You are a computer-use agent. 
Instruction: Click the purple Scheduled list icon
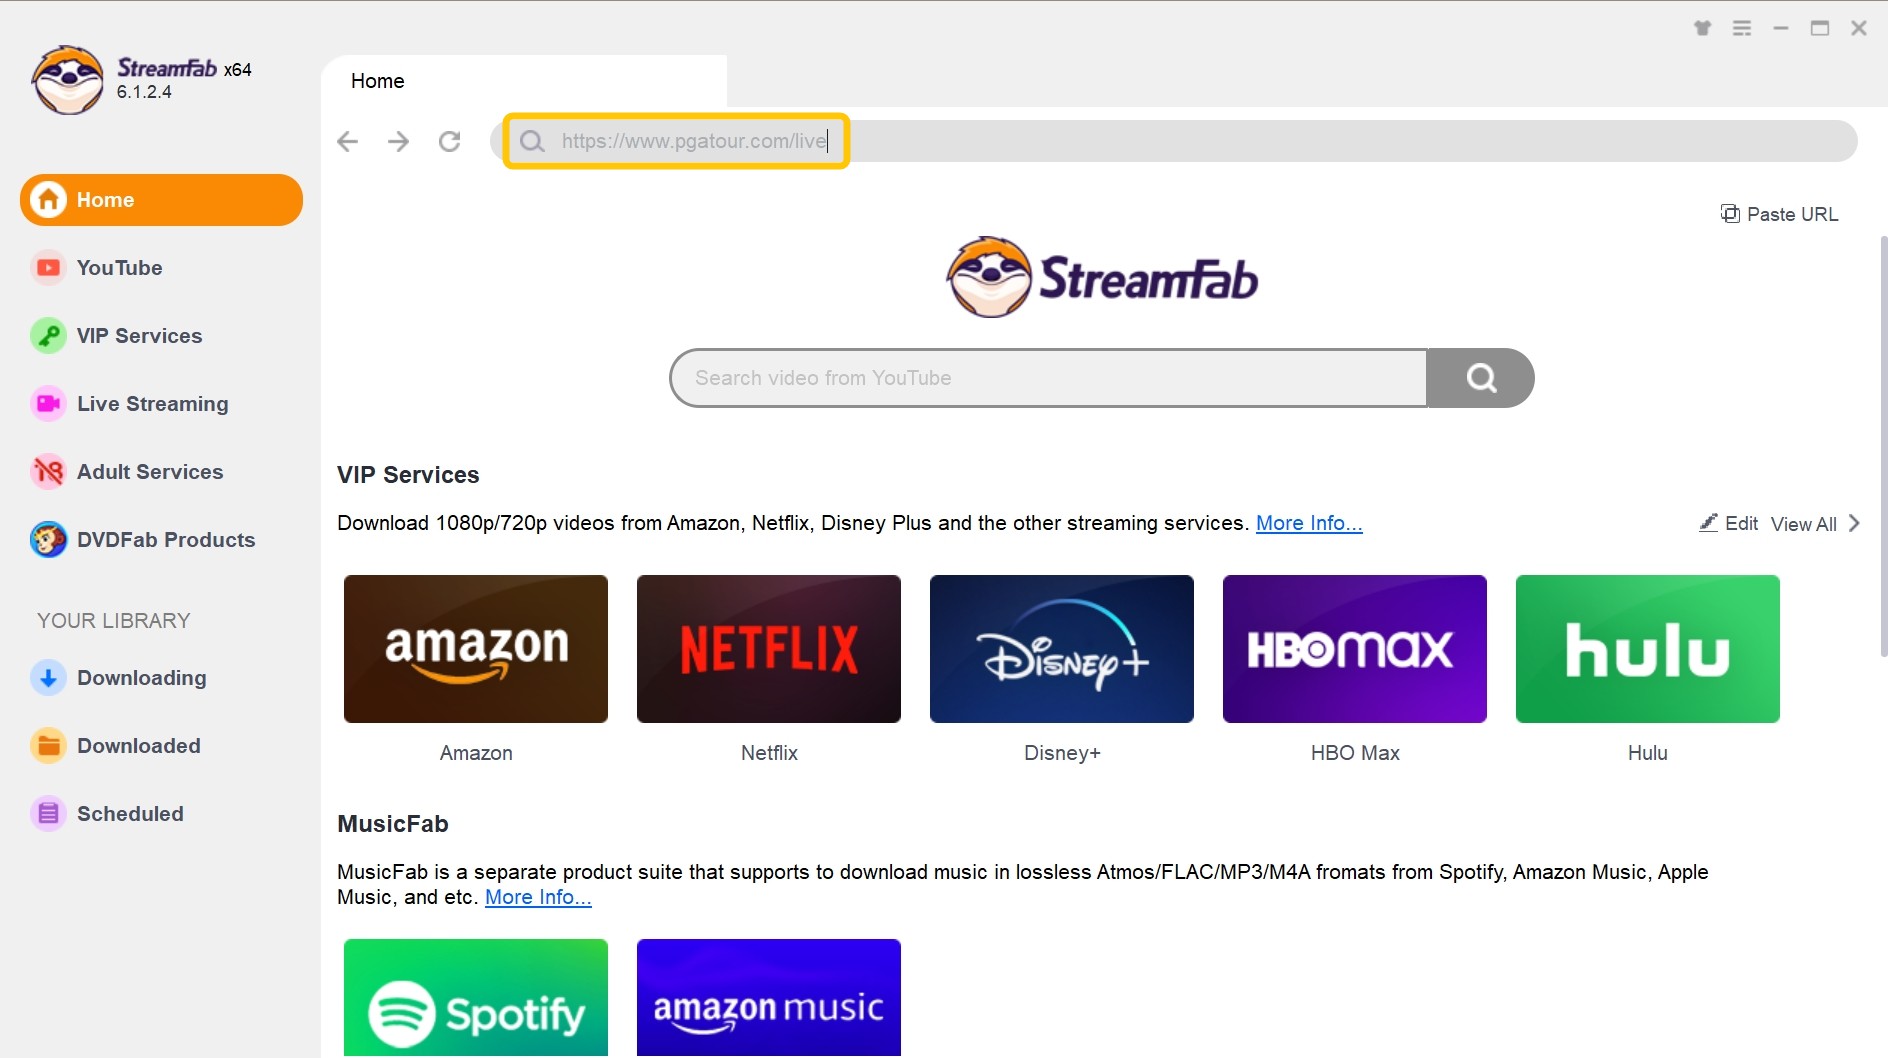click(x=48, y=814)
